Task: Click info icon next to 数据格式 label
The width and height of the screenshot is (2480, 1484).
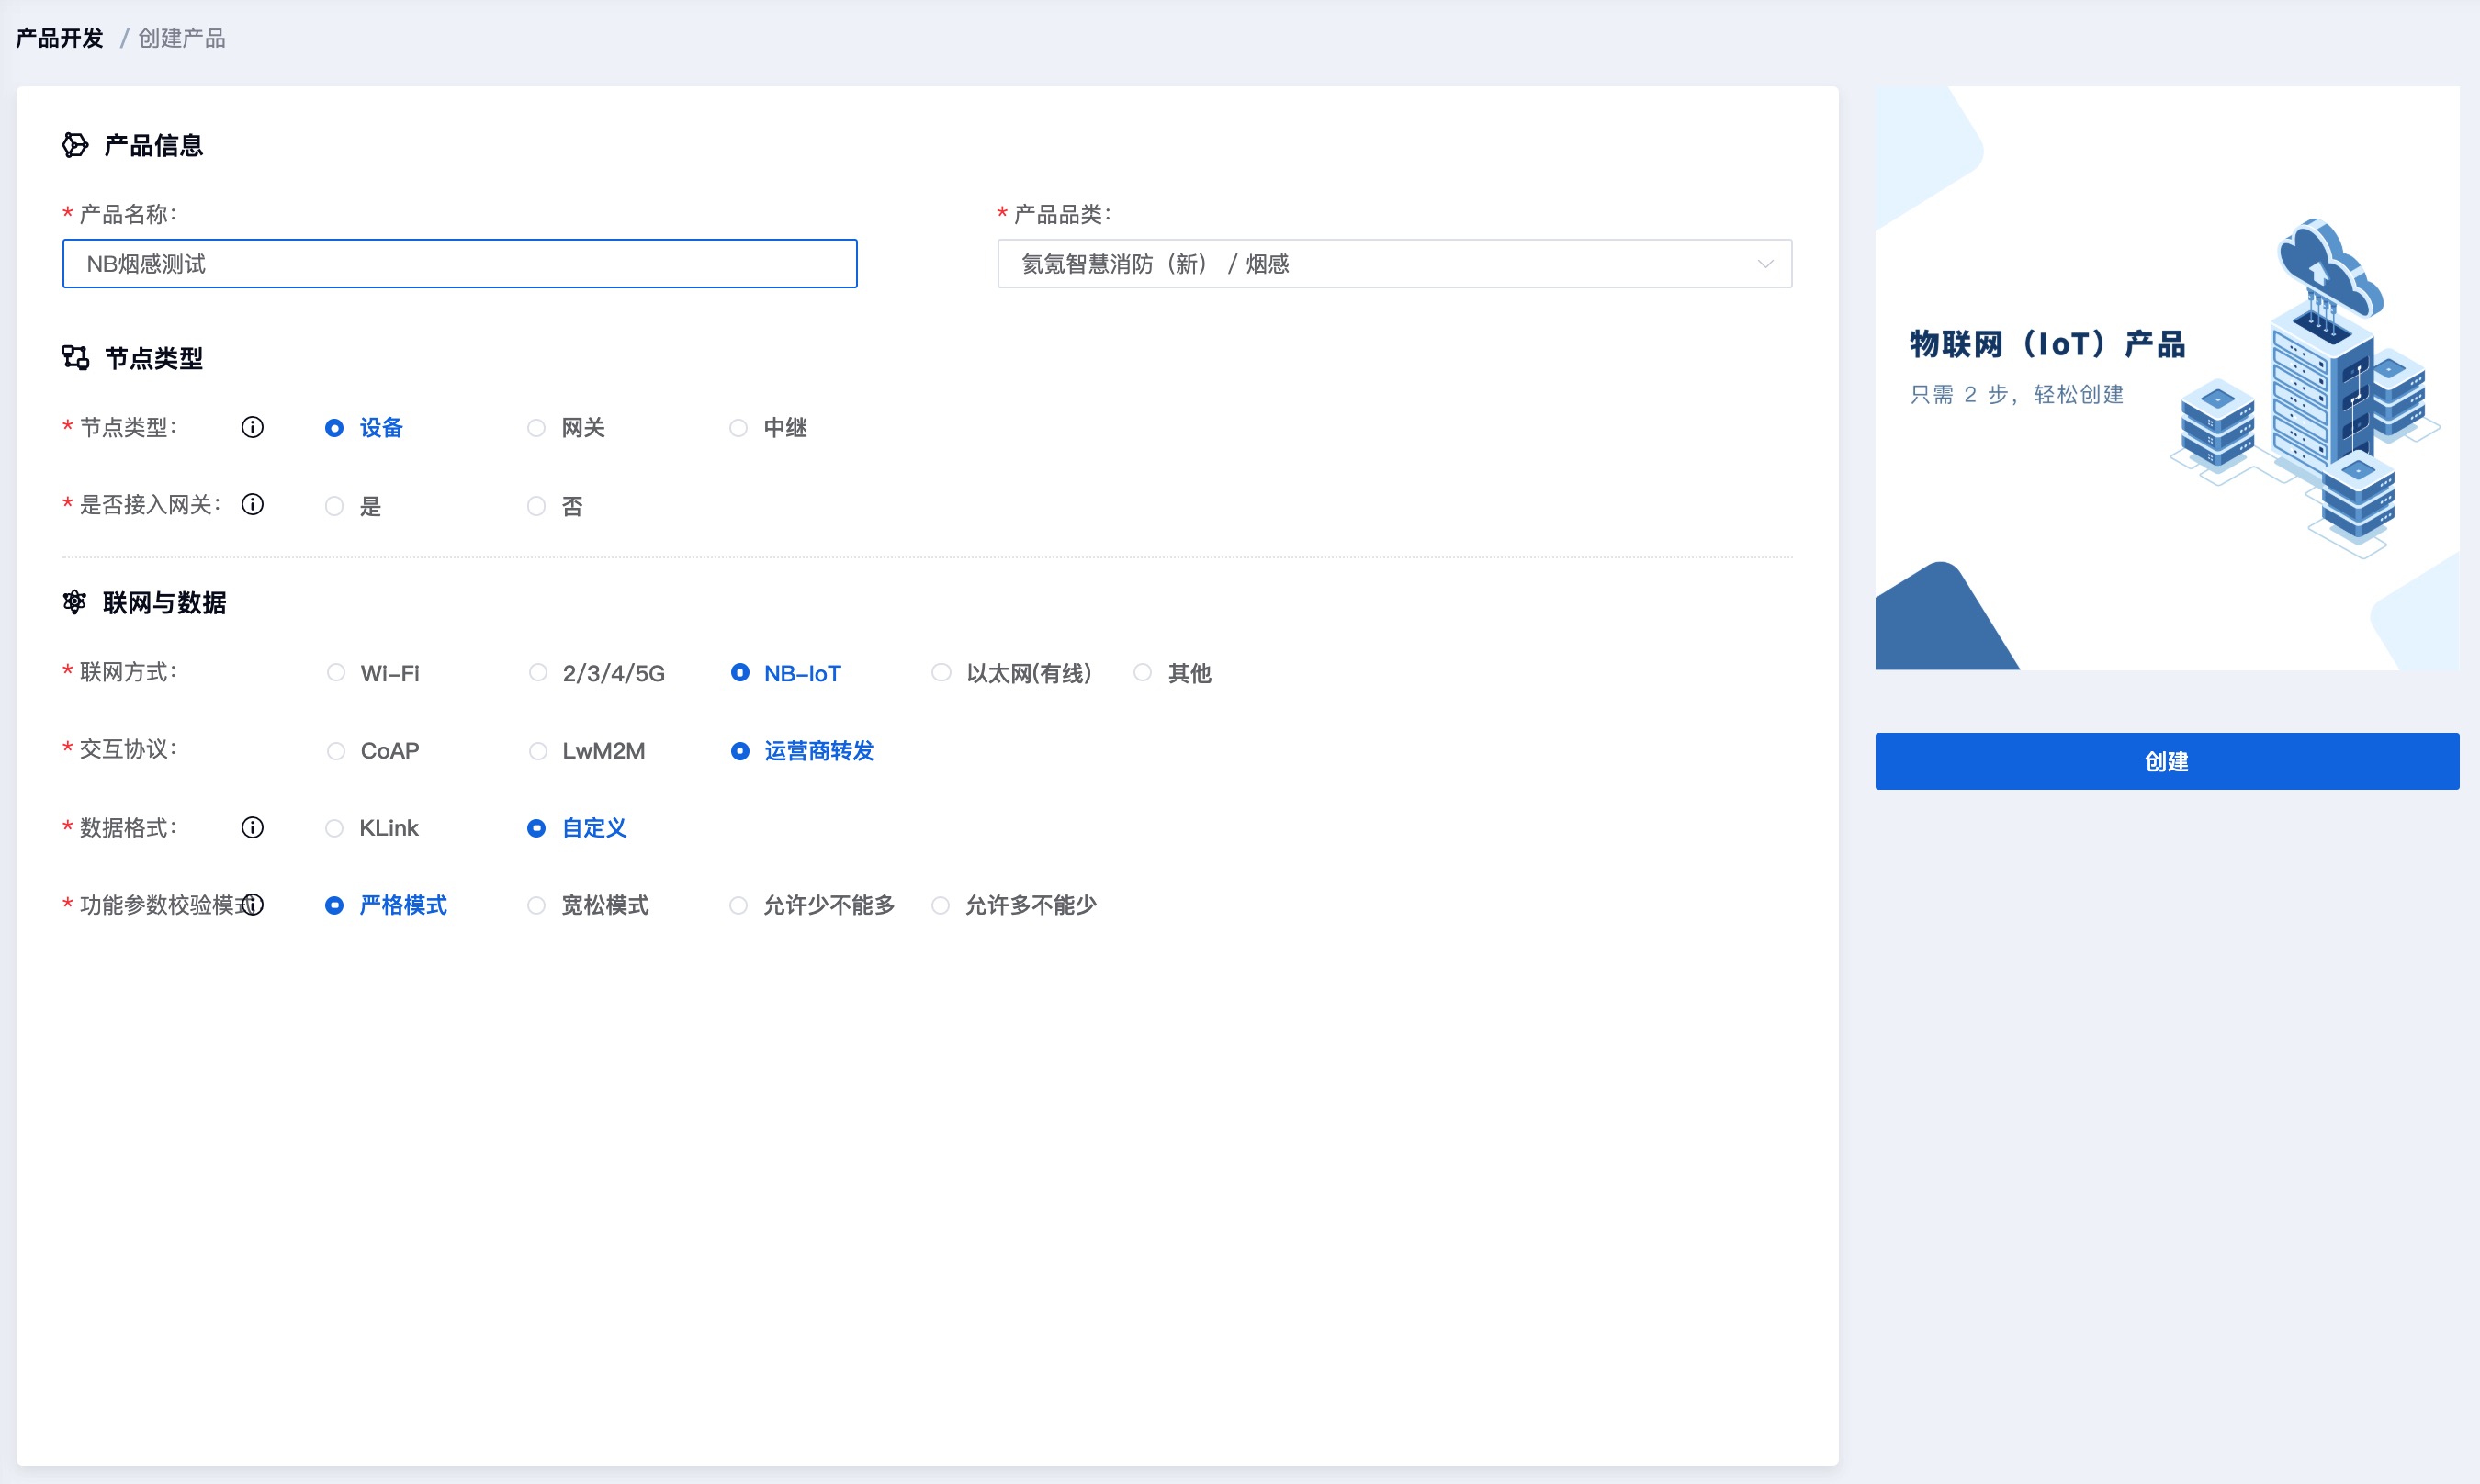Action: [253, 827]
